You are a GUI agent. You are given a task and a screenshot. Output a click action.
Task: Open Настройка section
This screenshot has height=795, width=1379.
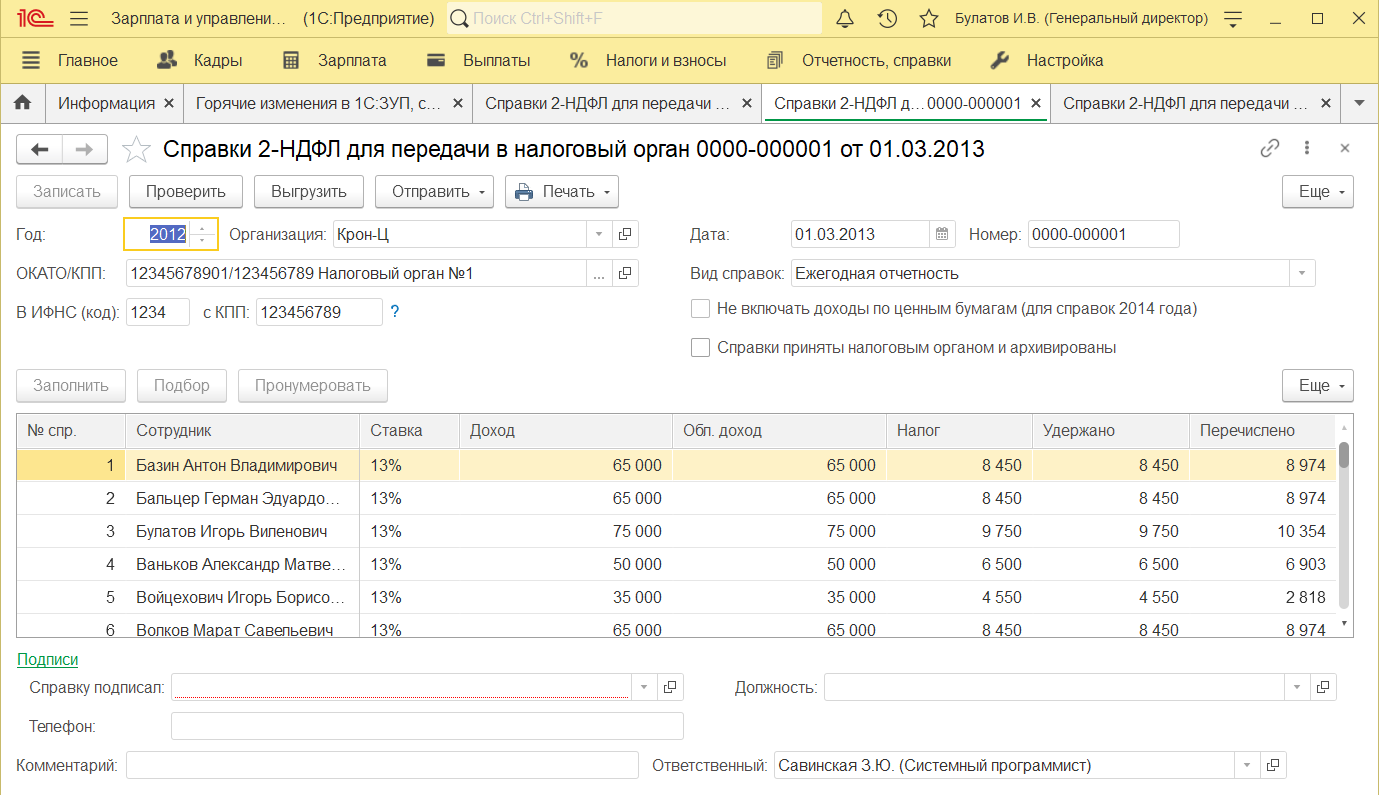click(x=1047, y=60)
